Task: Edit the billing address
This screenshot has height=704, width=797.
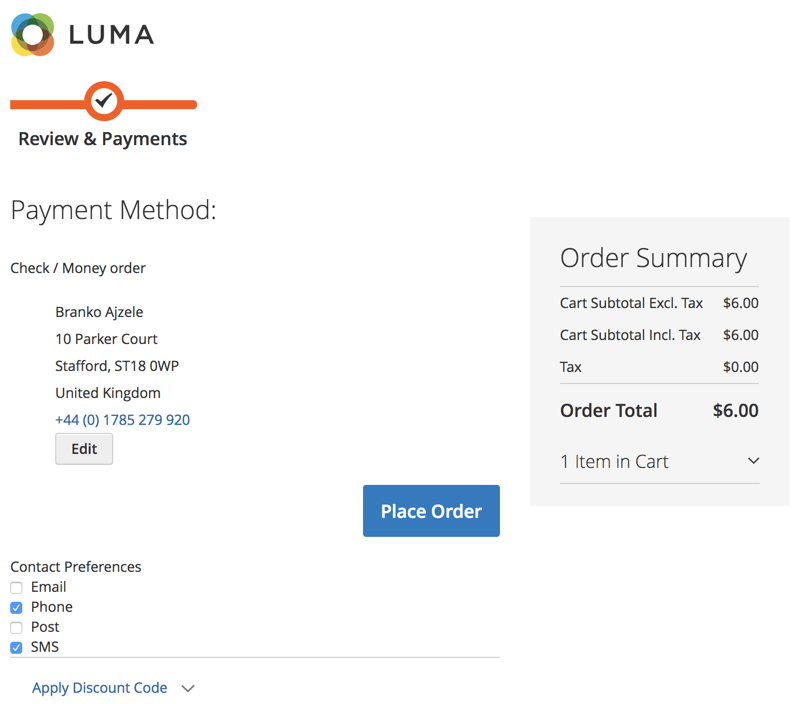Action: [x=84, y=449]
